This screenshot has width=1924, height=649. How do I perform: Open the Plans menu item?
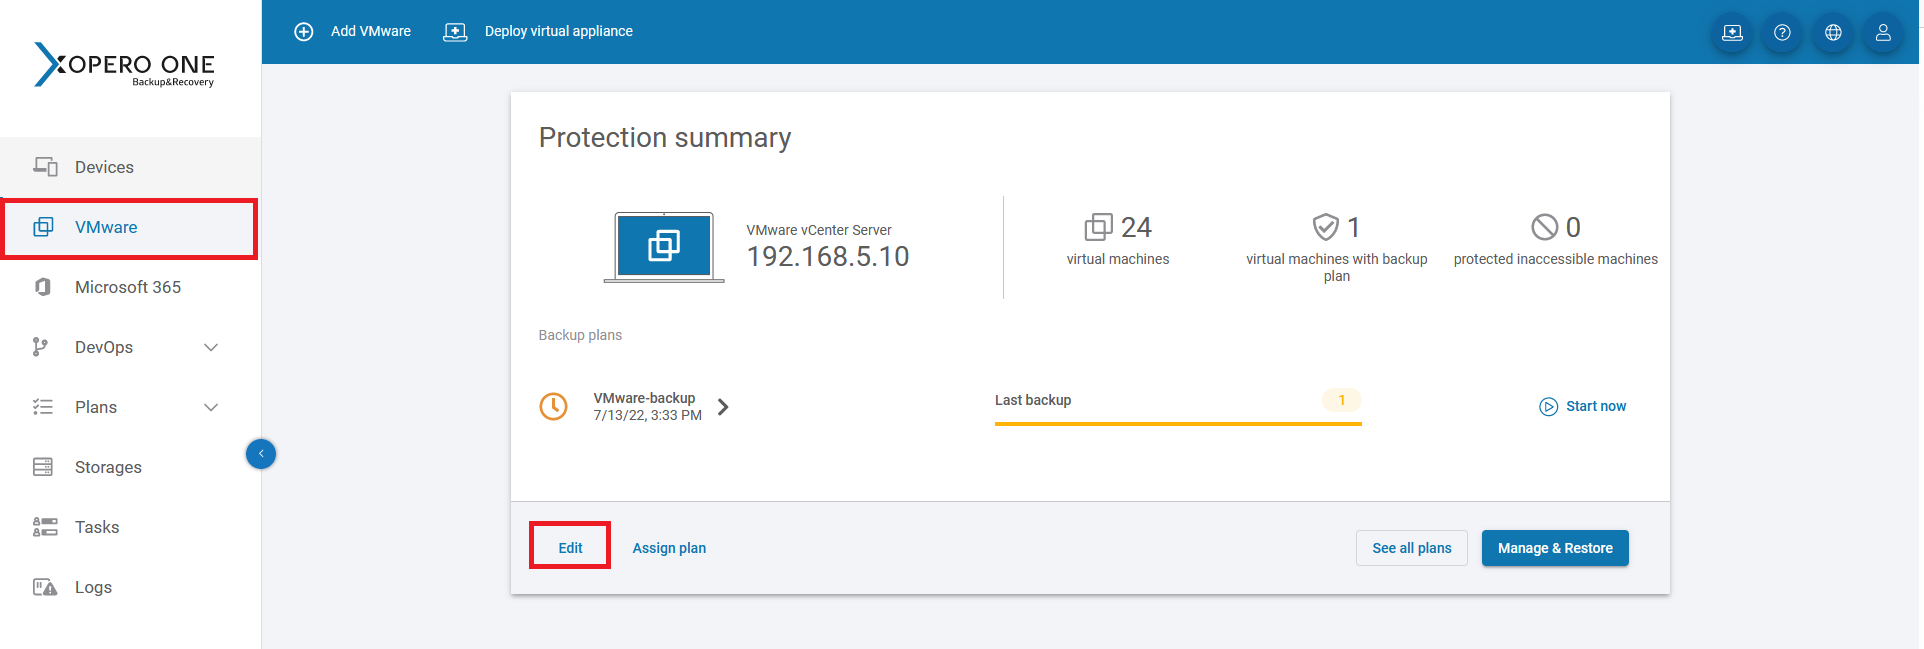(96, 407)
